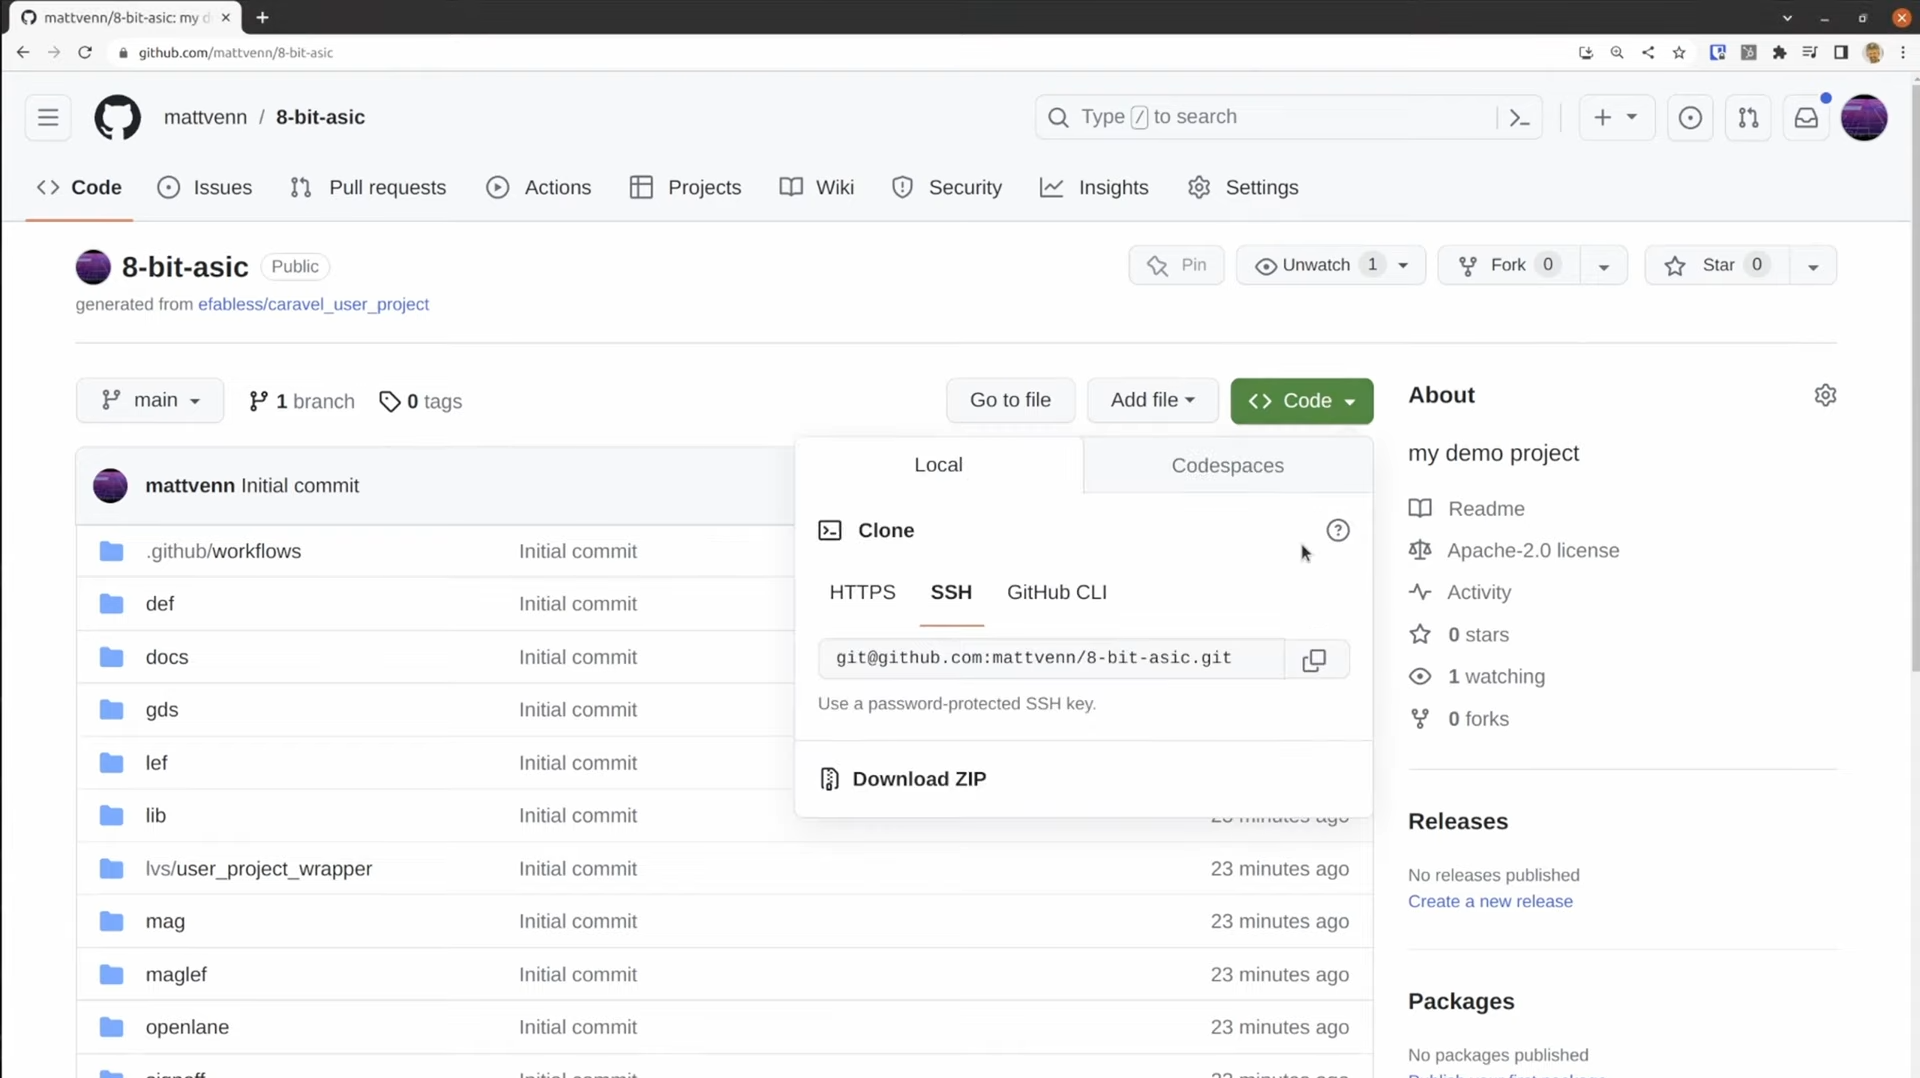The height and width of the screenshot is (1078, 1920).
Task: Click the browser zoom magnifier icon
Action: point(1617,52)
